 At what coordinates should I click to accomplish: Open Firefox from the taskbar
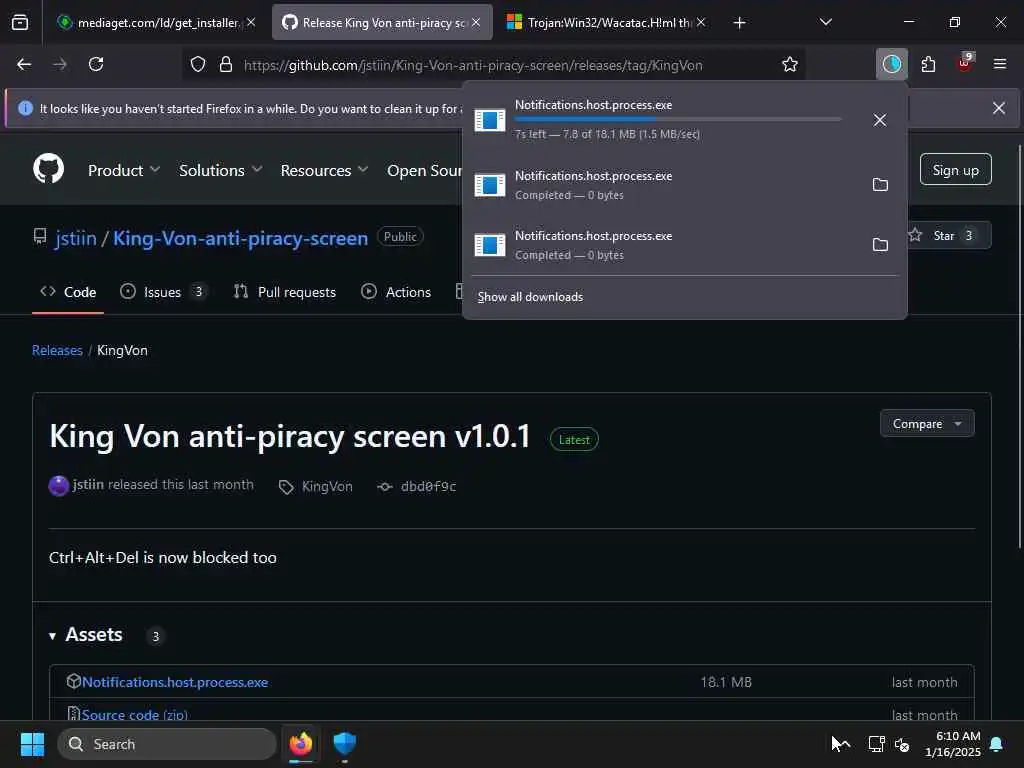[300, 744]
